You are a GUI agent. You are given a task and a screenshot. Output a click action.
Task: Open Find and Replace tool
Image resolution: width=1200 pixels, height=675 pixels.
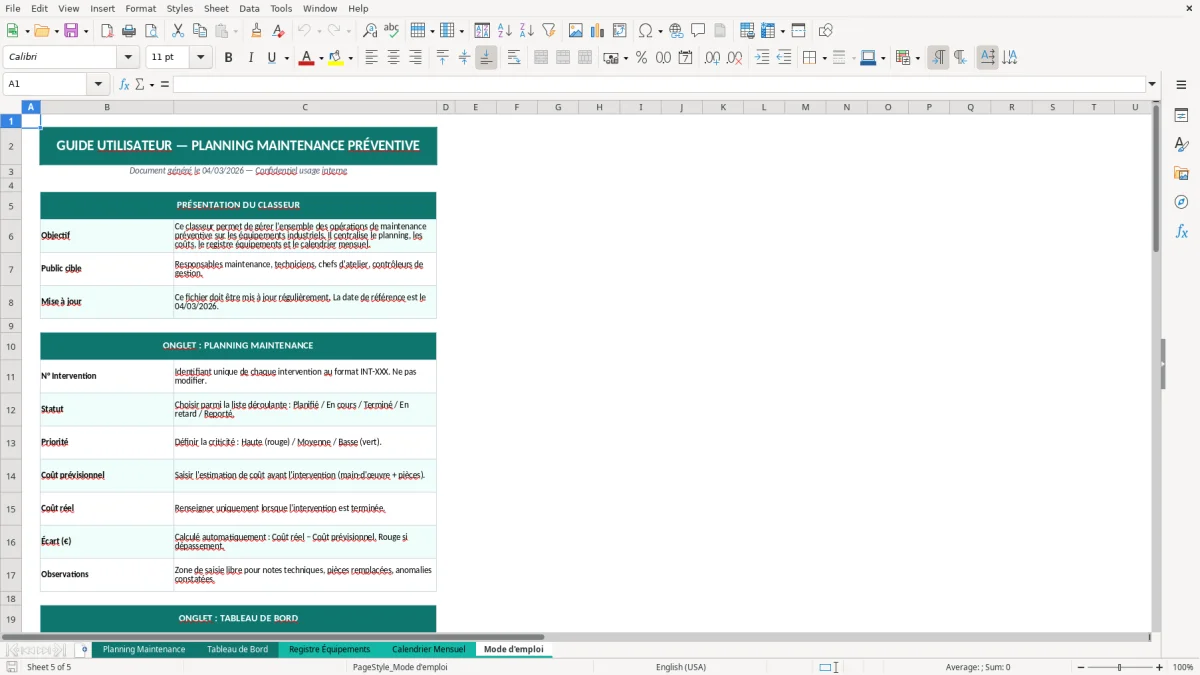pos(370,31)
